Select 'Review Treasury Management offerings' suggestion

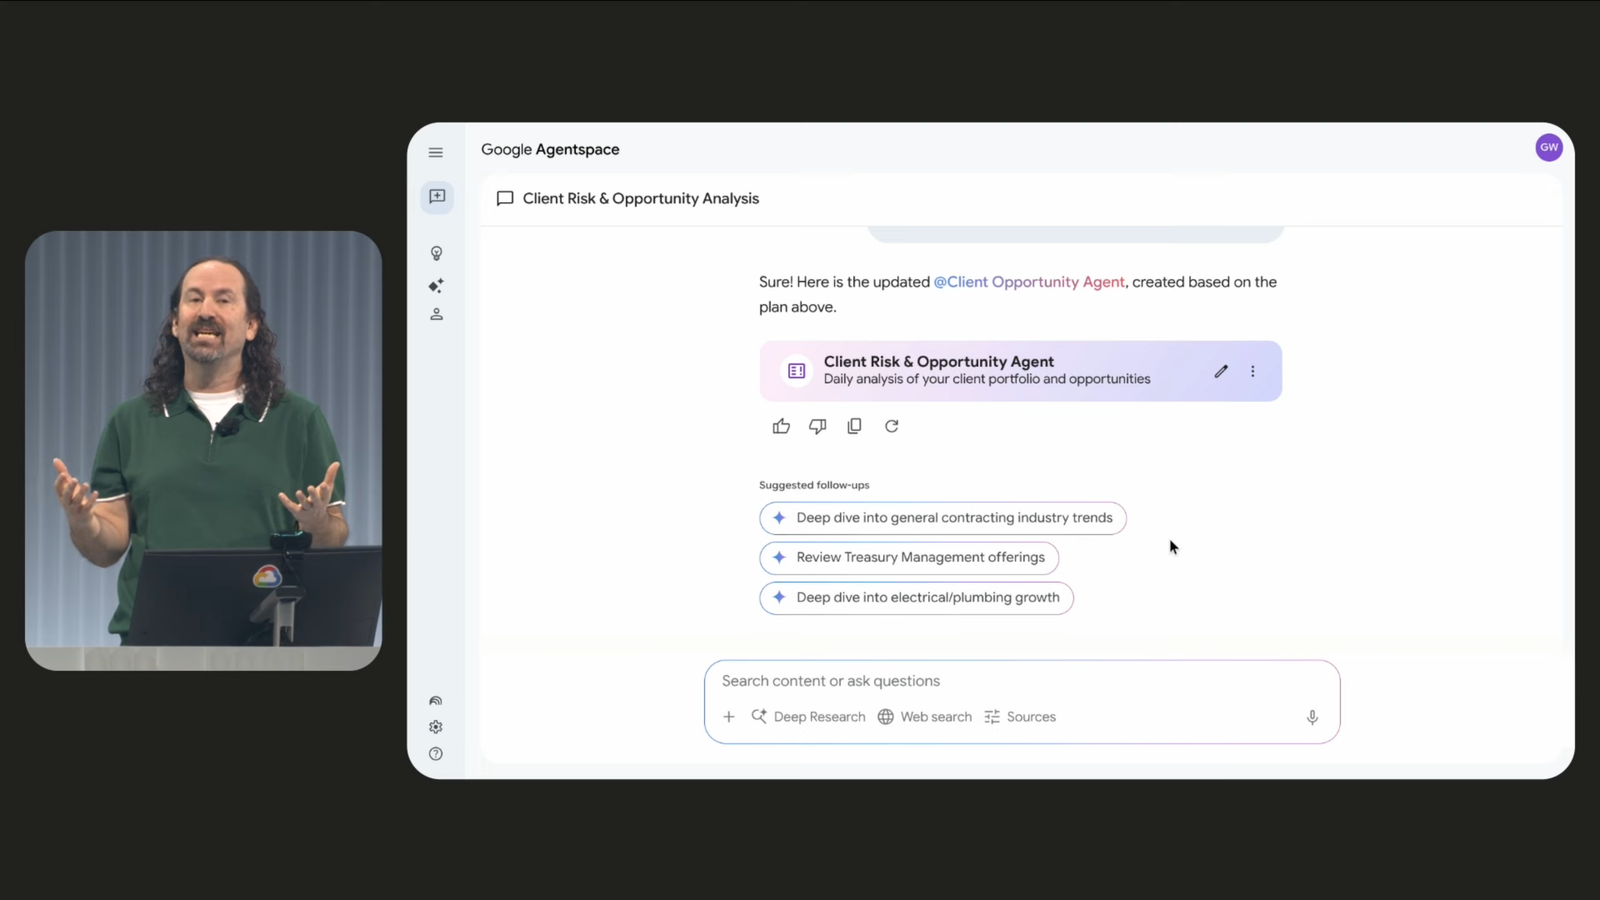908,558
